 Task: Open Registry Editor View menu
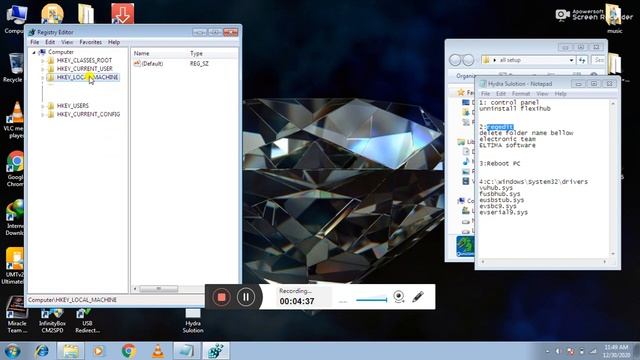click(67, 42)
